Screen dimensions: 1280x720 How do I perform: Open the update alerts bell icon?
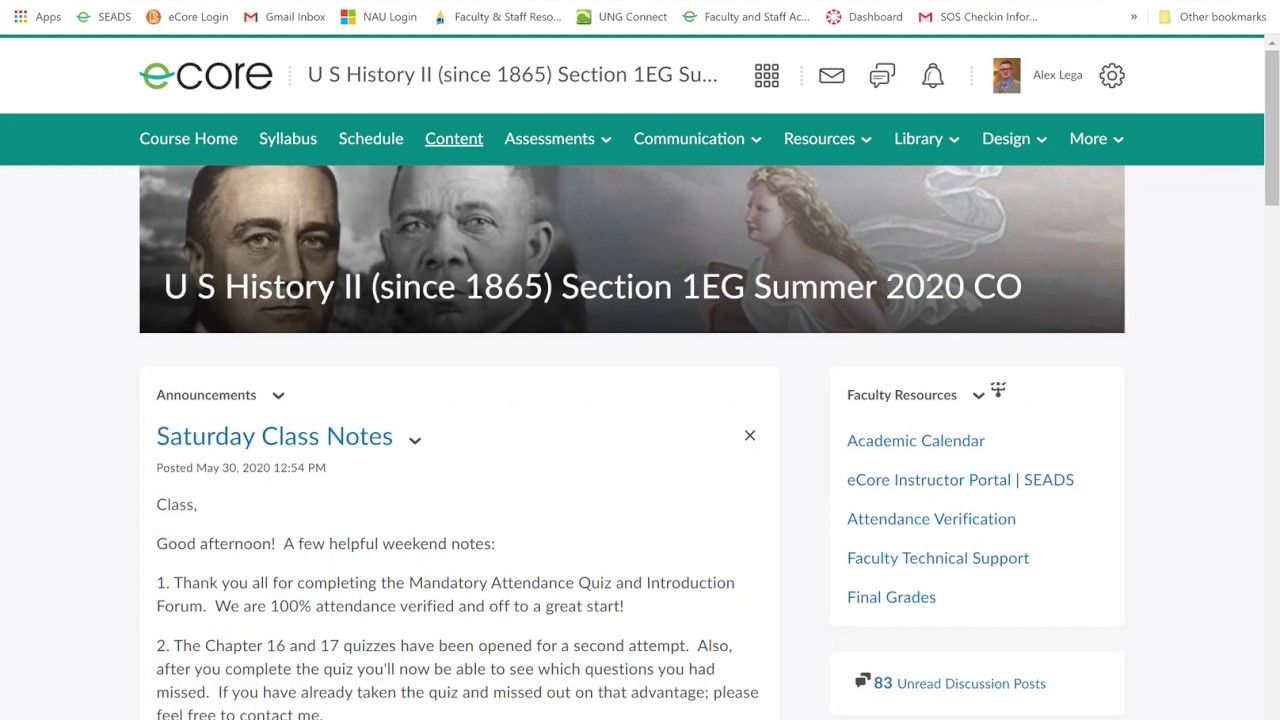(932, 76)
